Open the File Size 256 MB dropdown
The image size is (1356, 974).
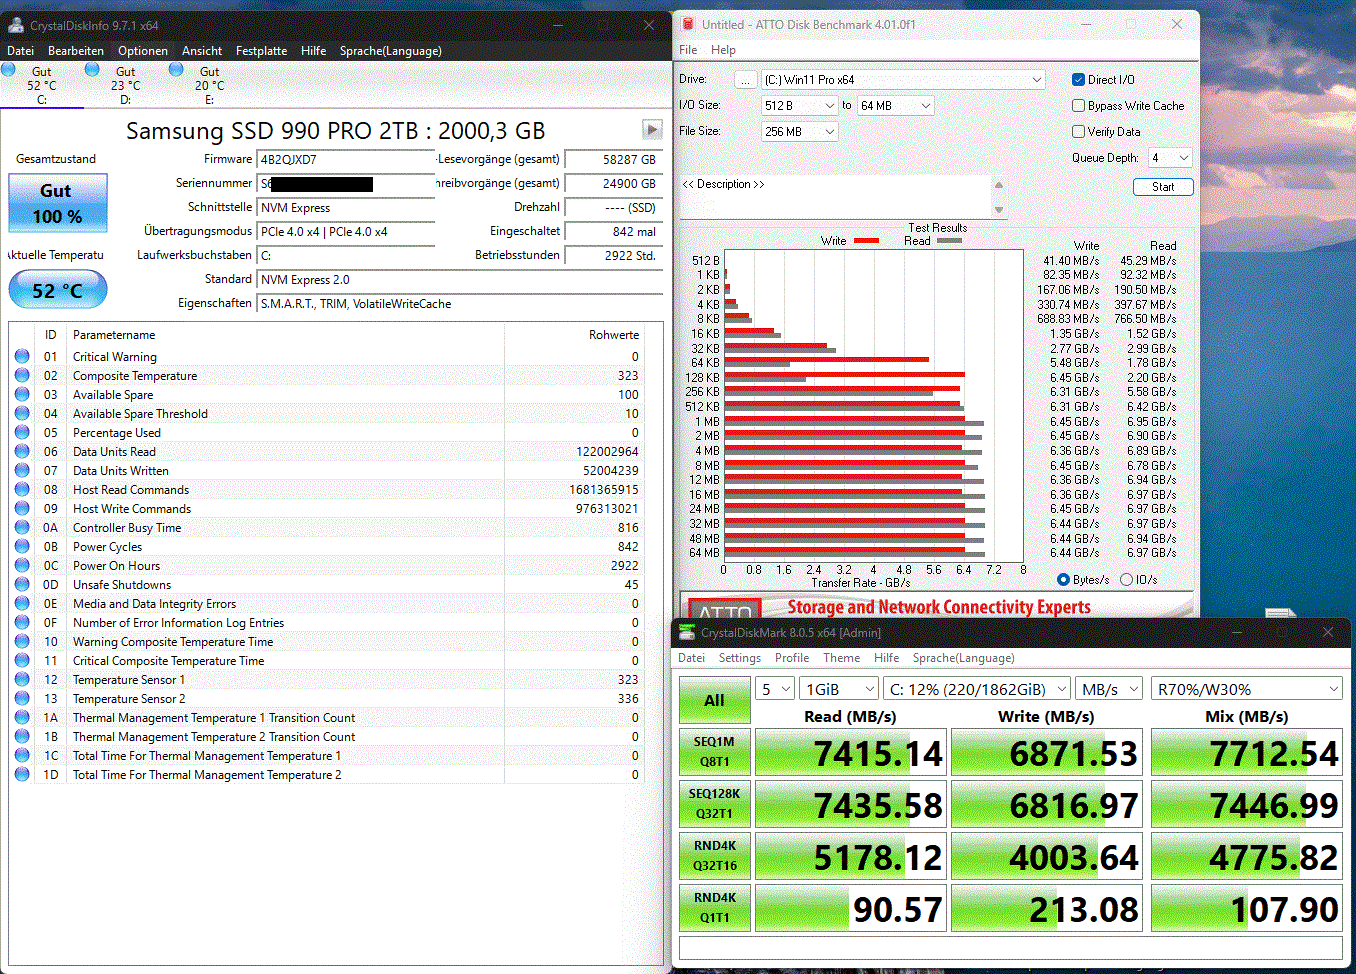click(x=799, y=131)
